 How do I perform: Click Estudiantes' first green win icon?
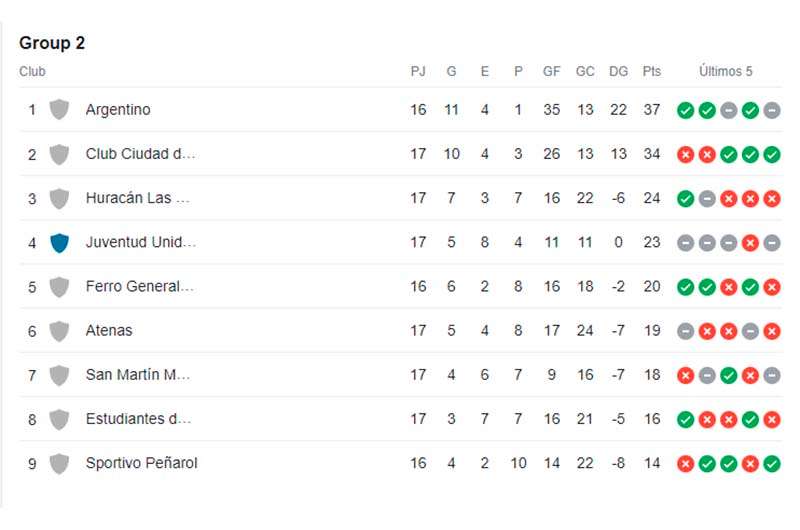(685, 419)
